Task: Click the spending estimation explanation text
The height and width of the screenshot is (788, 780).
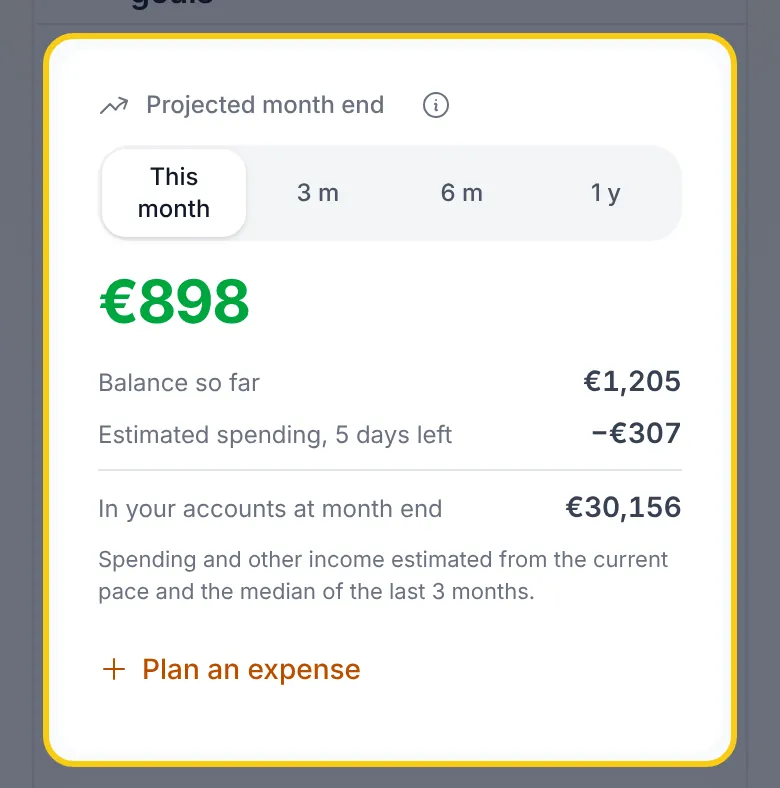Action: [383, 575]
